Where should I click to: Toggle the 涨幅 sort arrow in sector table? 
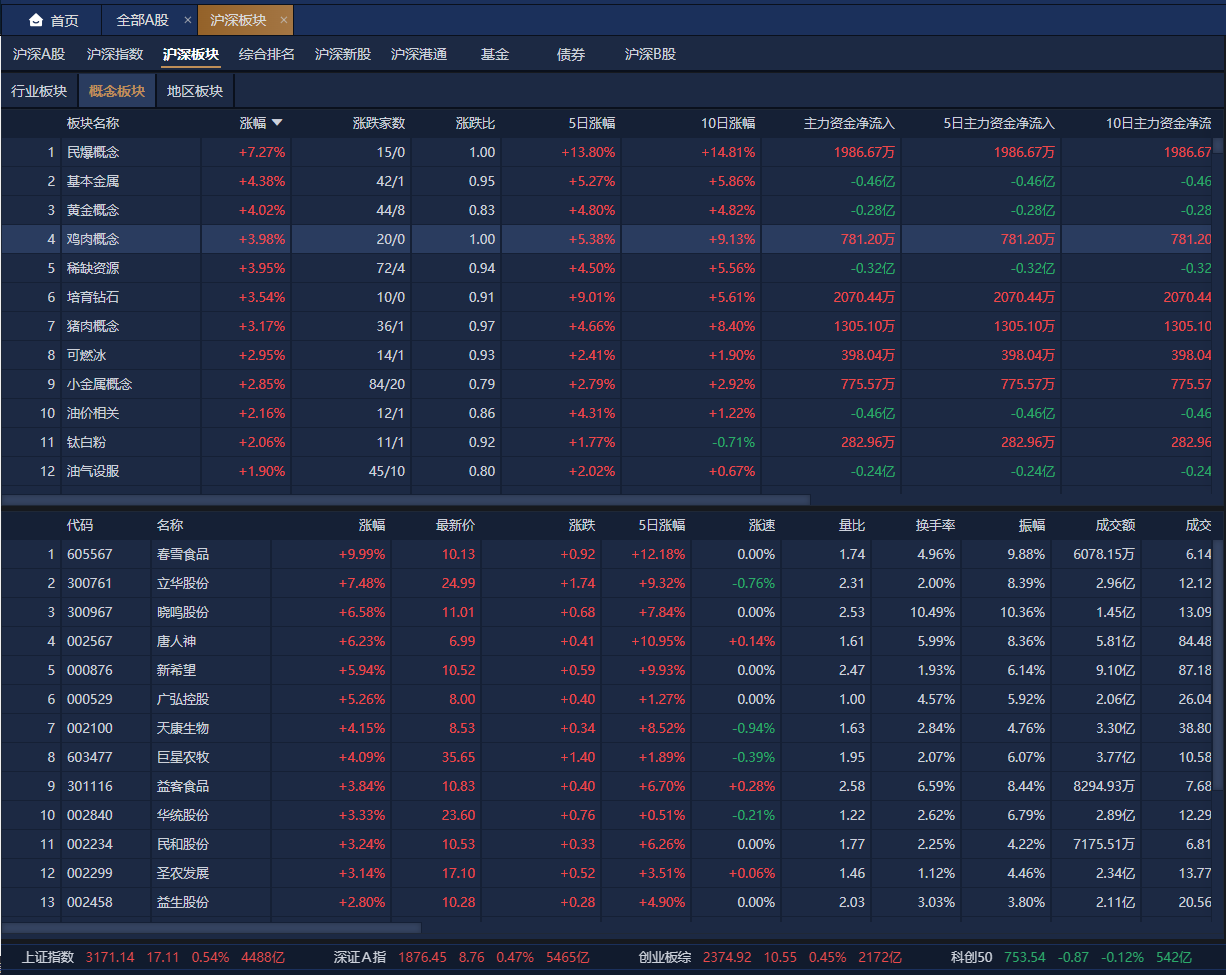pos(277,123)
